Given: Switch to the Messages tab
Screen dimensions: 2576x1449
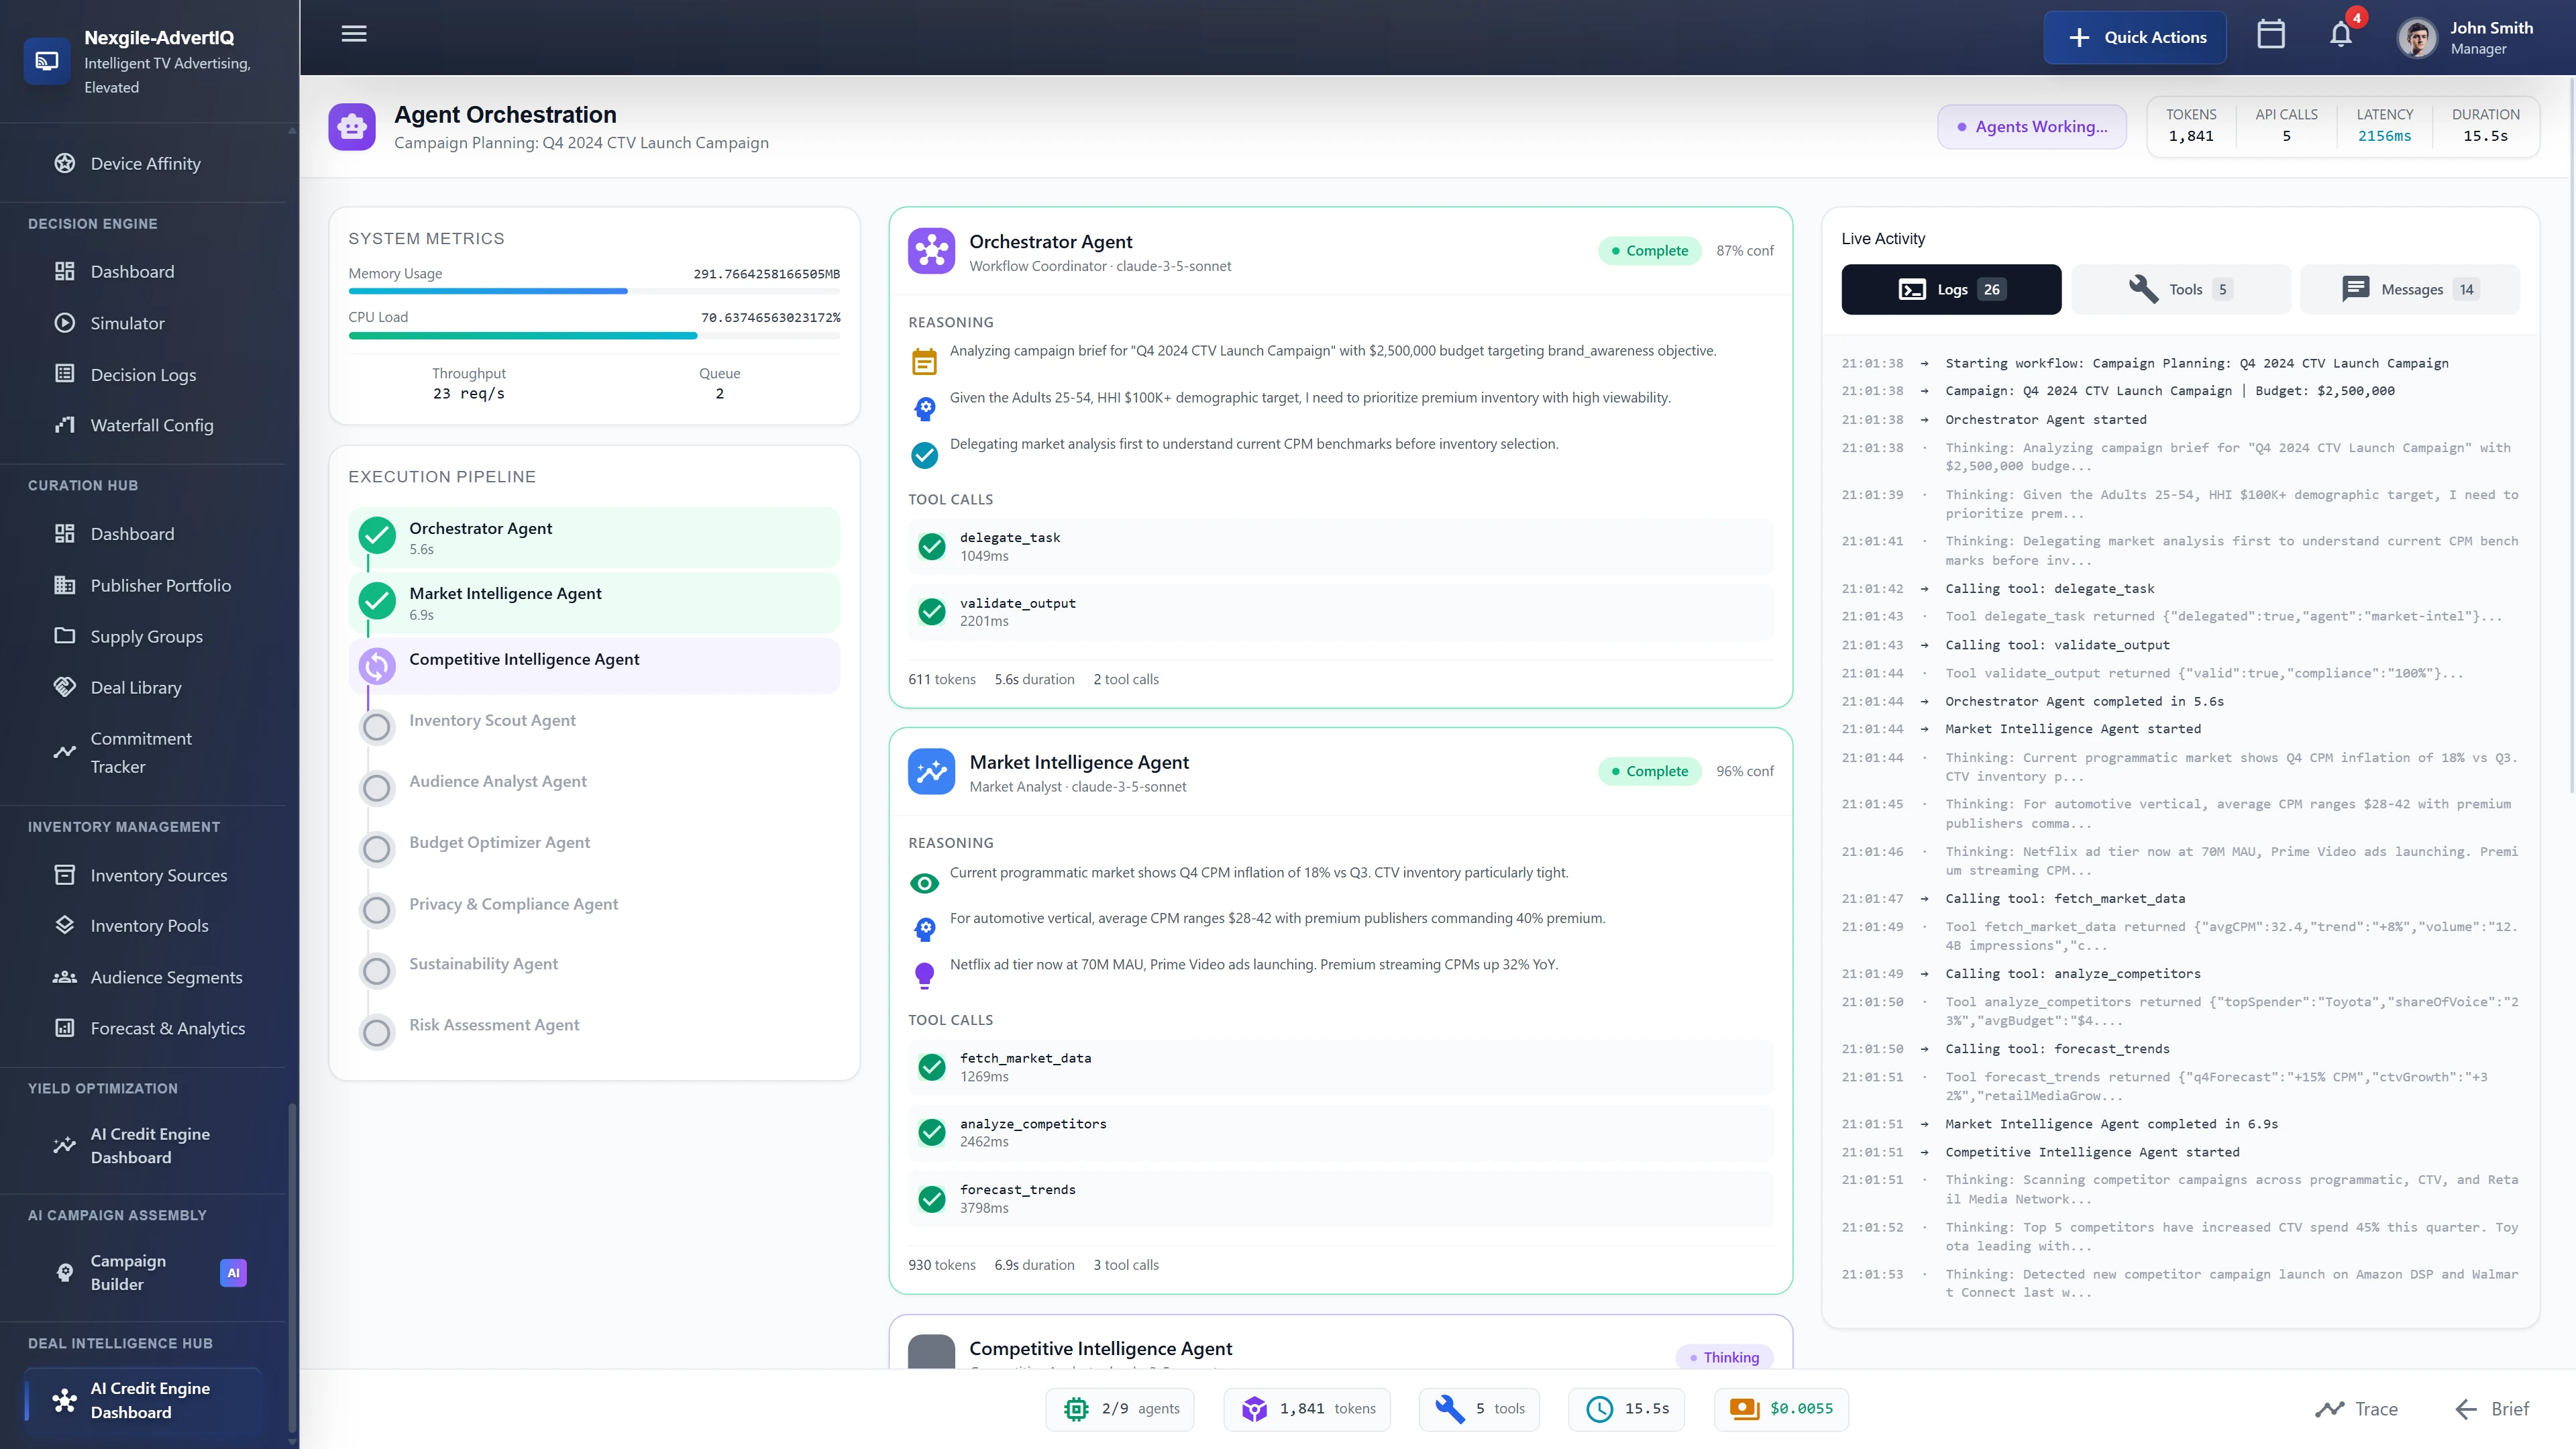Looking at the screenshot, I should [x=2409, y=290].
